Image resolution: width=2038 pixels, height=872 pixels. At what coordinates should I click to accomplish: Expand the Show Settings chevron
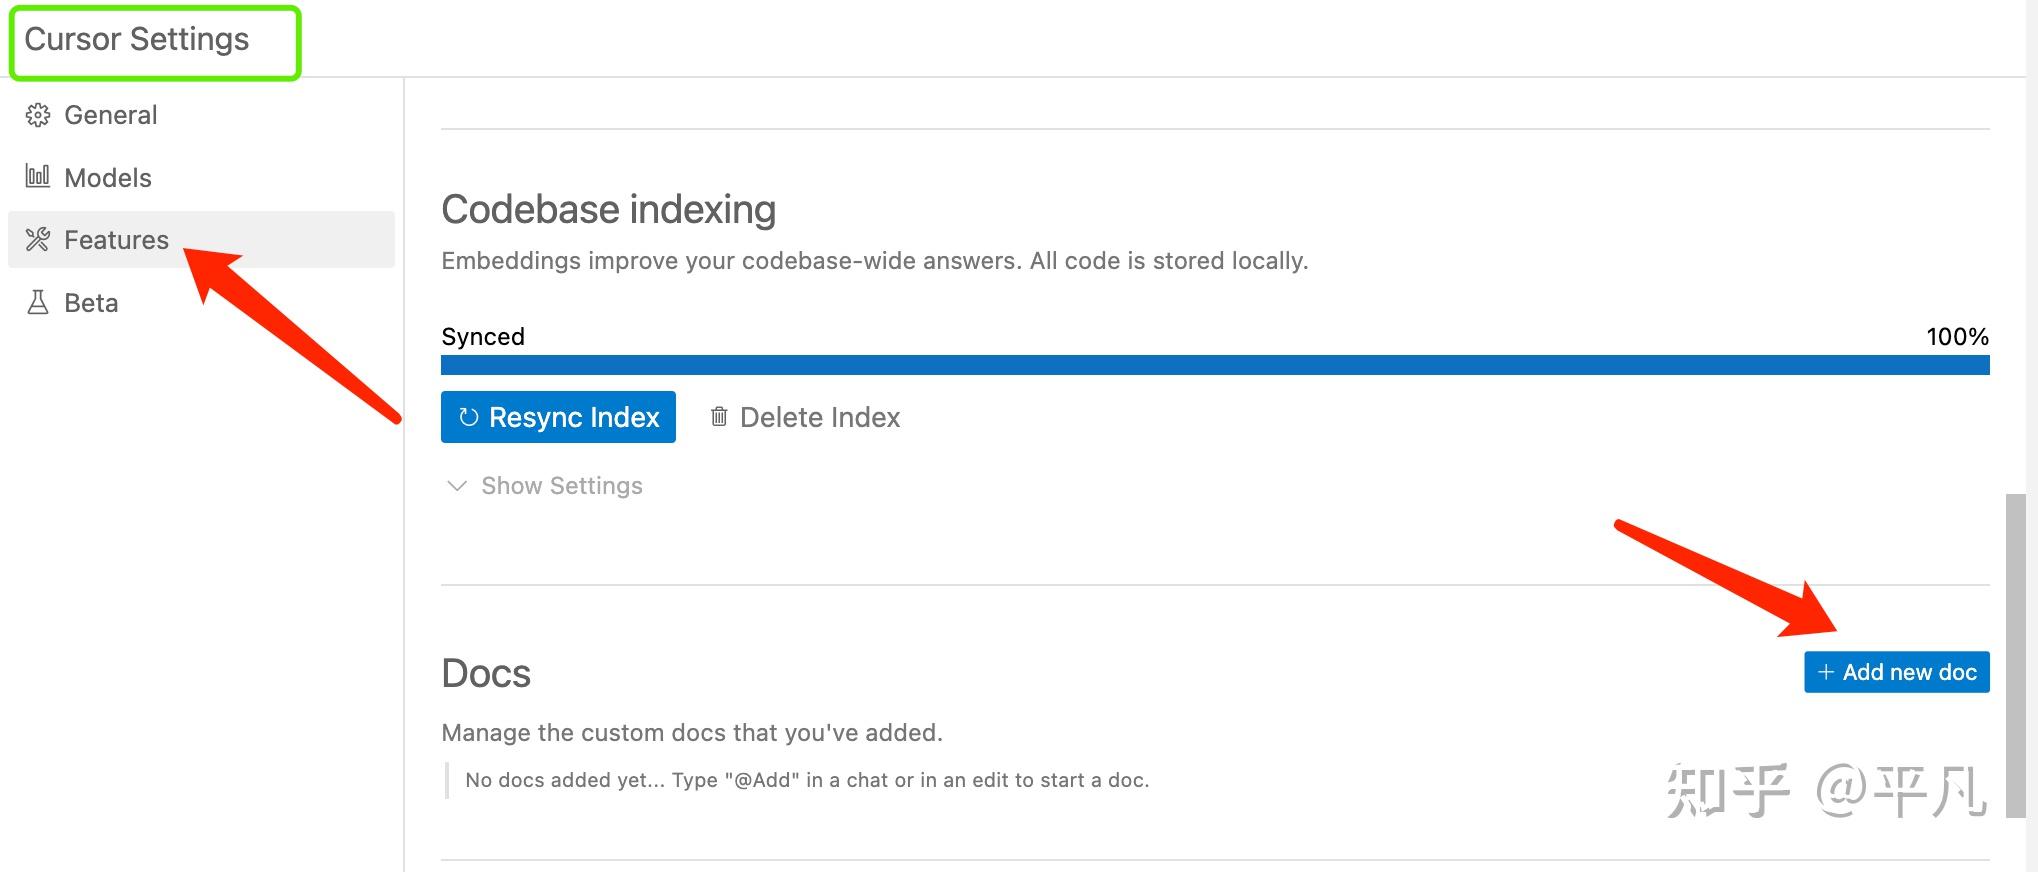[457, 486]
